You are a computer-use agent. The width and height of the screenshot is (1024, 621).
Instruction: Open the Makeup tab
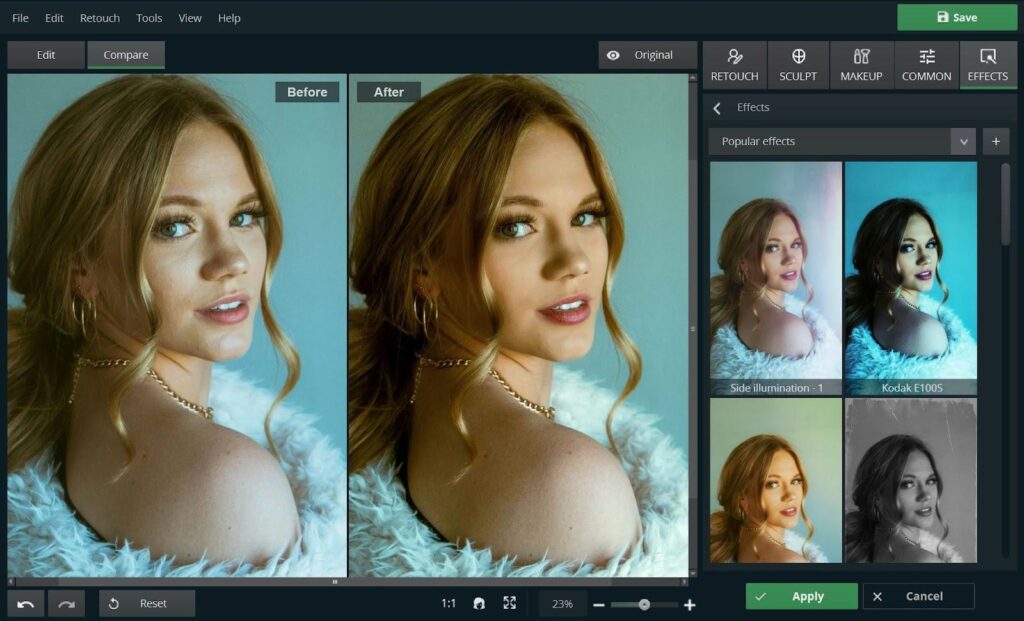coord(861,65)
